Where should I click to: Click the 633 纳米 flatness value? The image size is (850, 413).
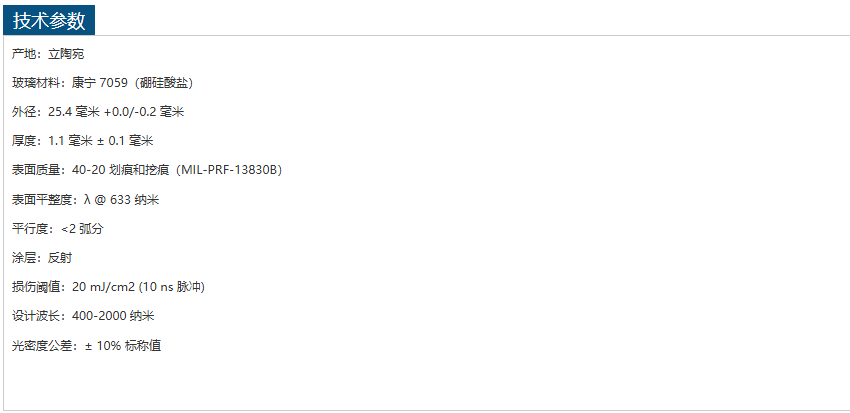(134, 199)
